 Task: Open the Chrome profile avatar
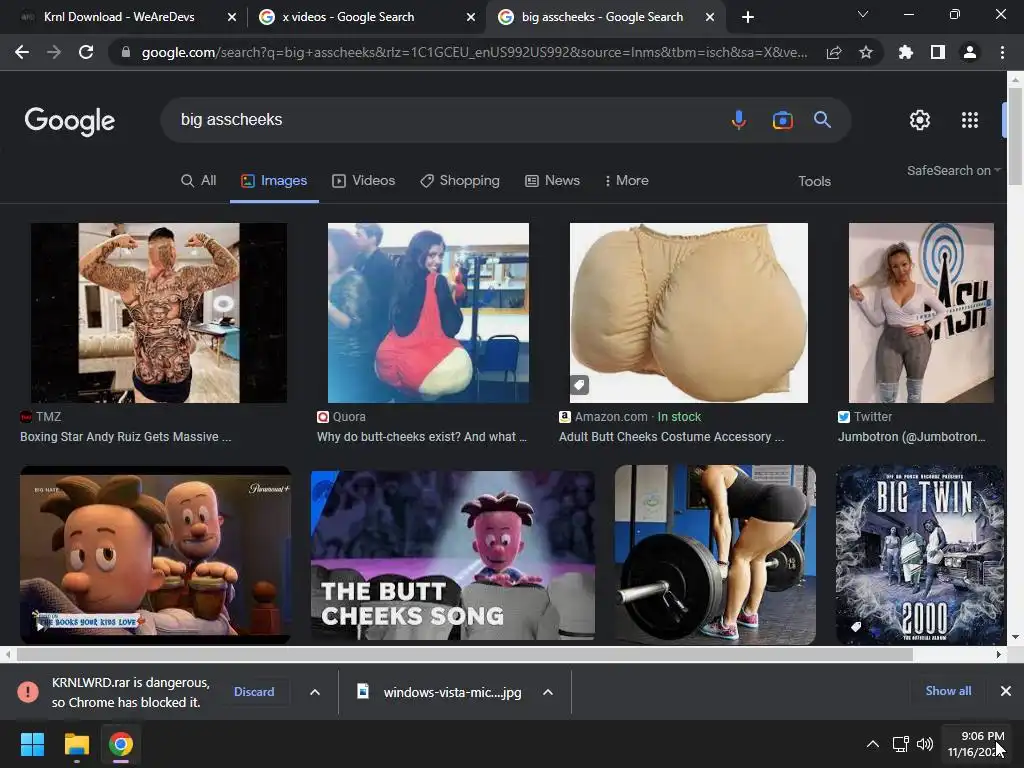970,52
